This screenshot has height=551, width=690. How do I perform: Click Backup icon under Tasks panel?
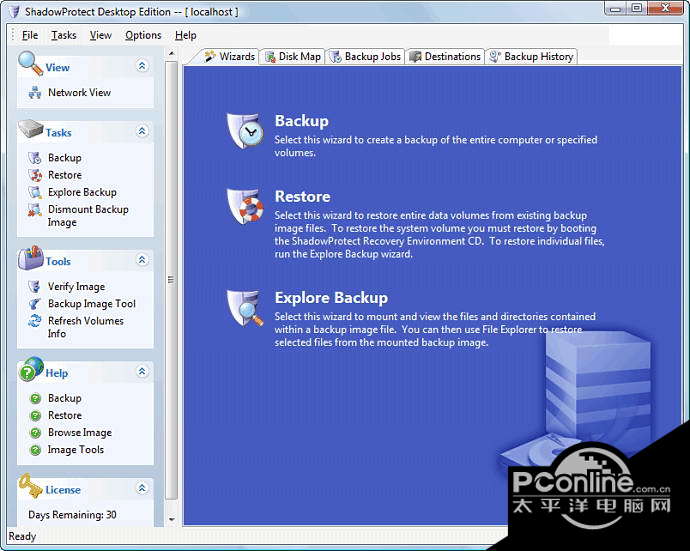click(x=35, y=158)
